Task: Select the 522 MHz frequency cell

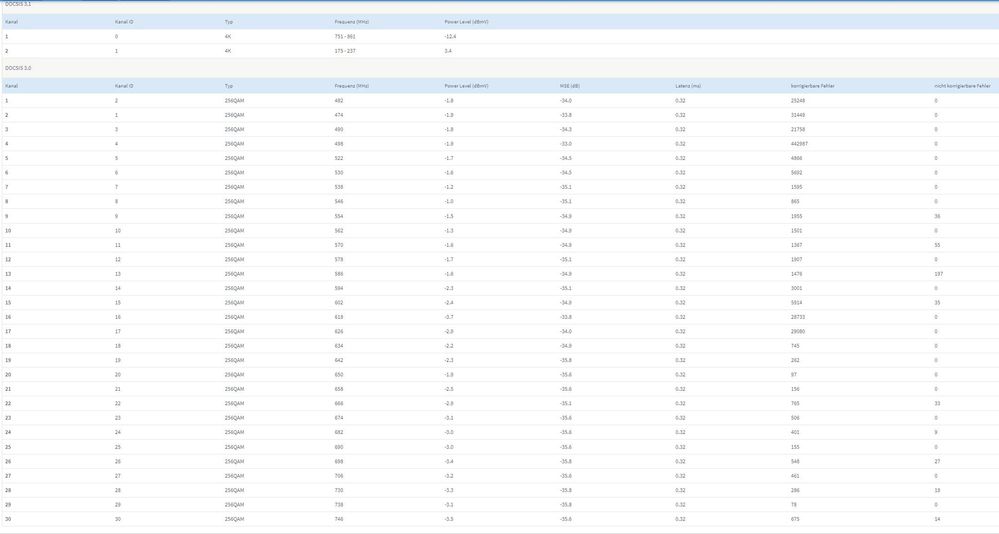Action: pos(339,158)
